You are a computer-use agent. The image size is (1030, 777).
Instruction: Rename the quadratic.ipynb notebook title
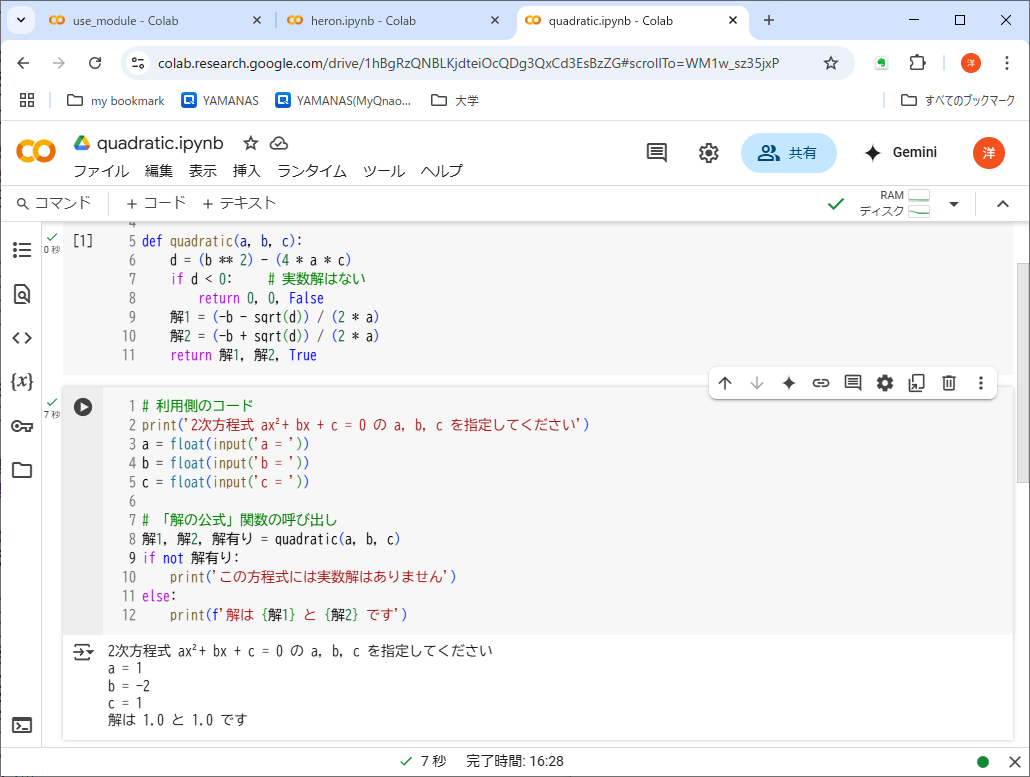pos(160,143)
